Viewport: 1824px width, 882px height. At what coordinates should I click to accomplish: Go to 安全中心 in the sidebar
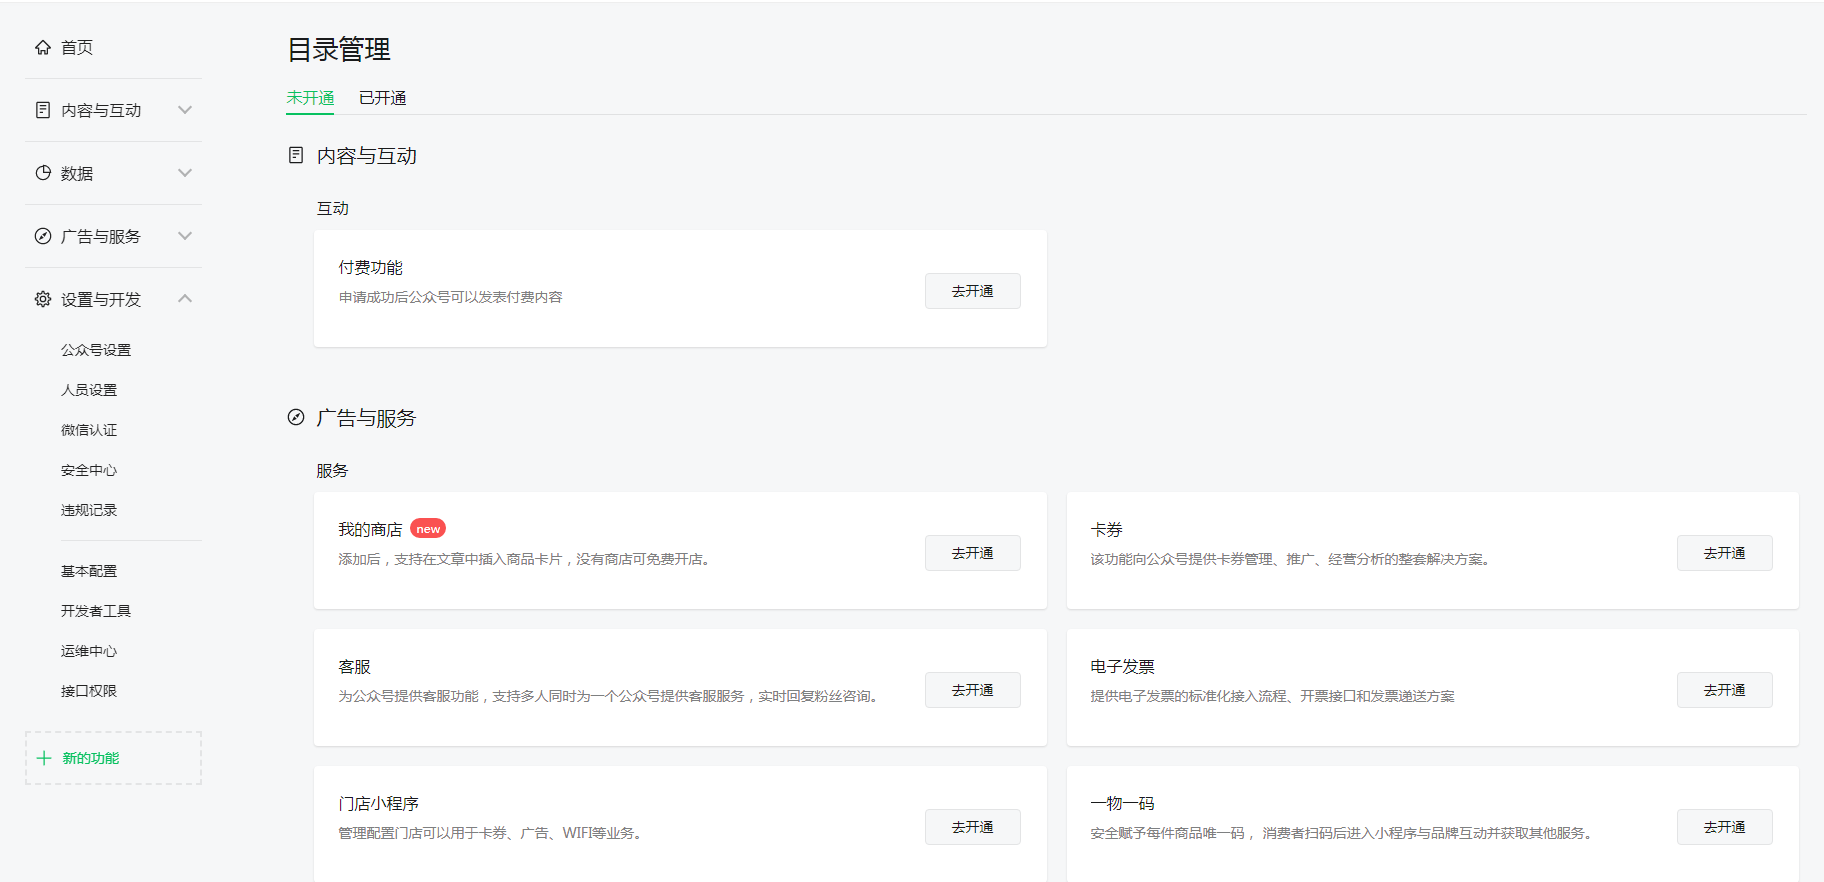click(89, 470)
